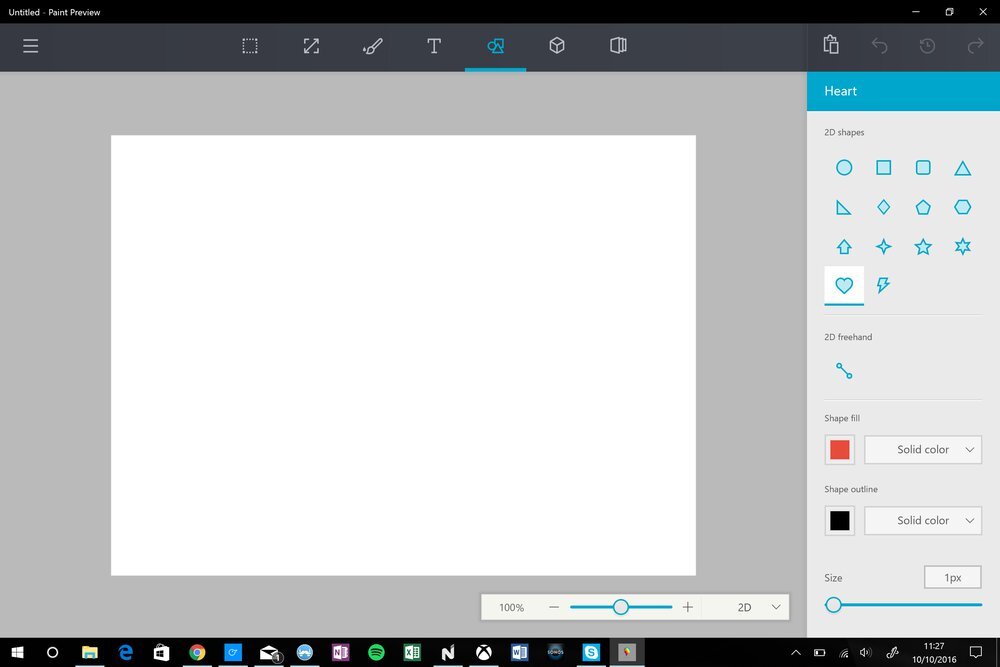This screenshot has width=1000, height=667.
Task: Click the zoom out minus button
Action: click(x=554, y=607)
